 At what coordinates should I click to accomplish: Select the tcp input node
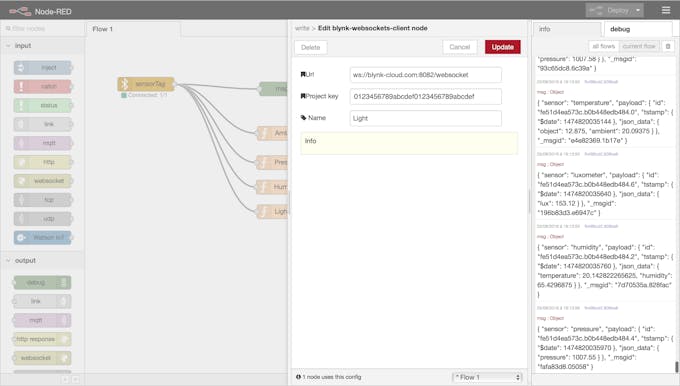pyautogui.click(x=42, y=200)
